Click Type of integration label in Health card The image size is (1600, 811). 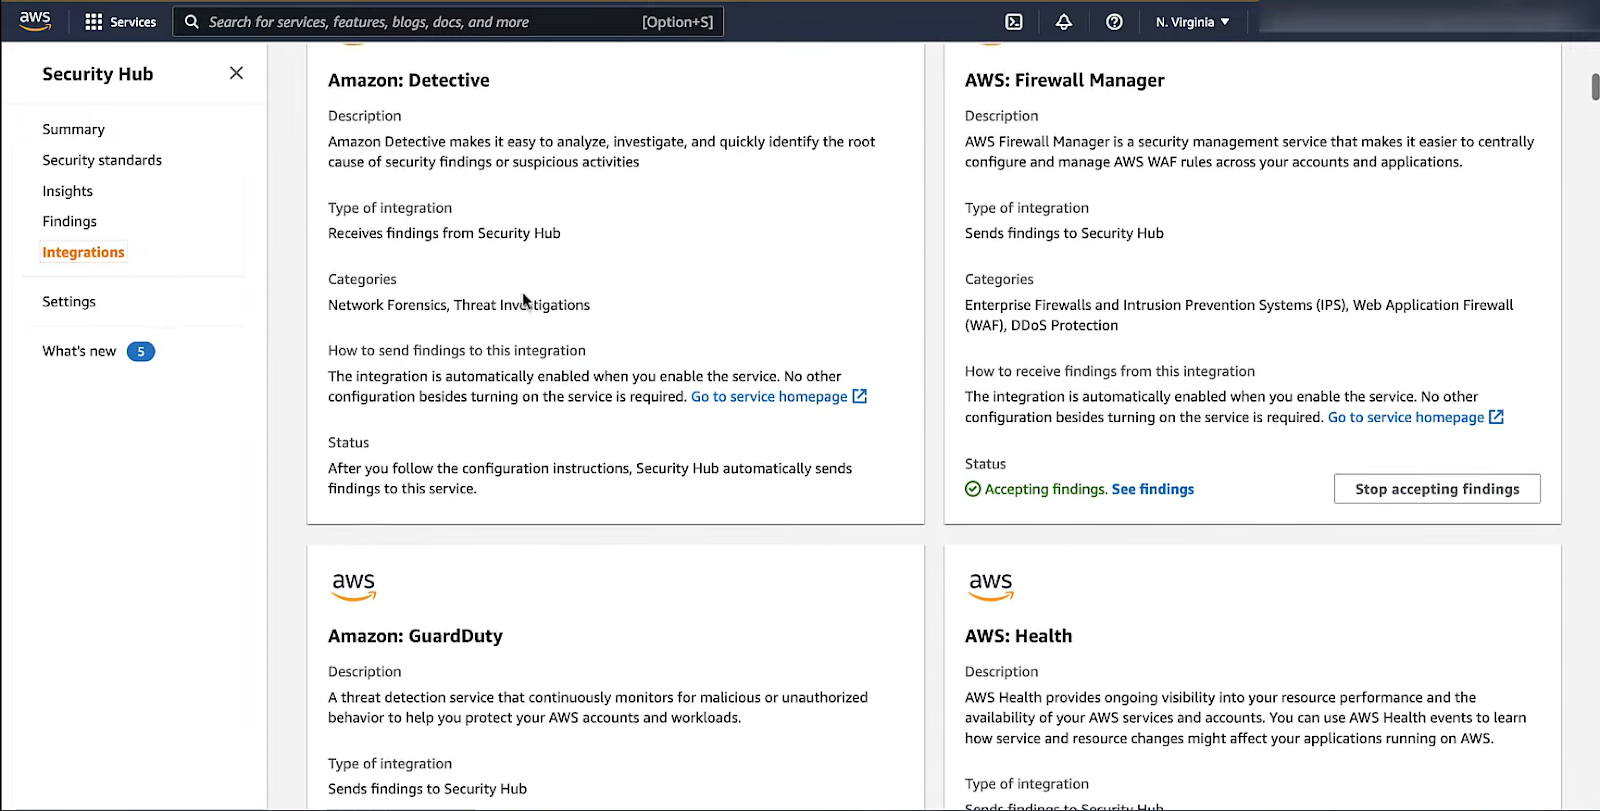click(x=1027, y=784)
